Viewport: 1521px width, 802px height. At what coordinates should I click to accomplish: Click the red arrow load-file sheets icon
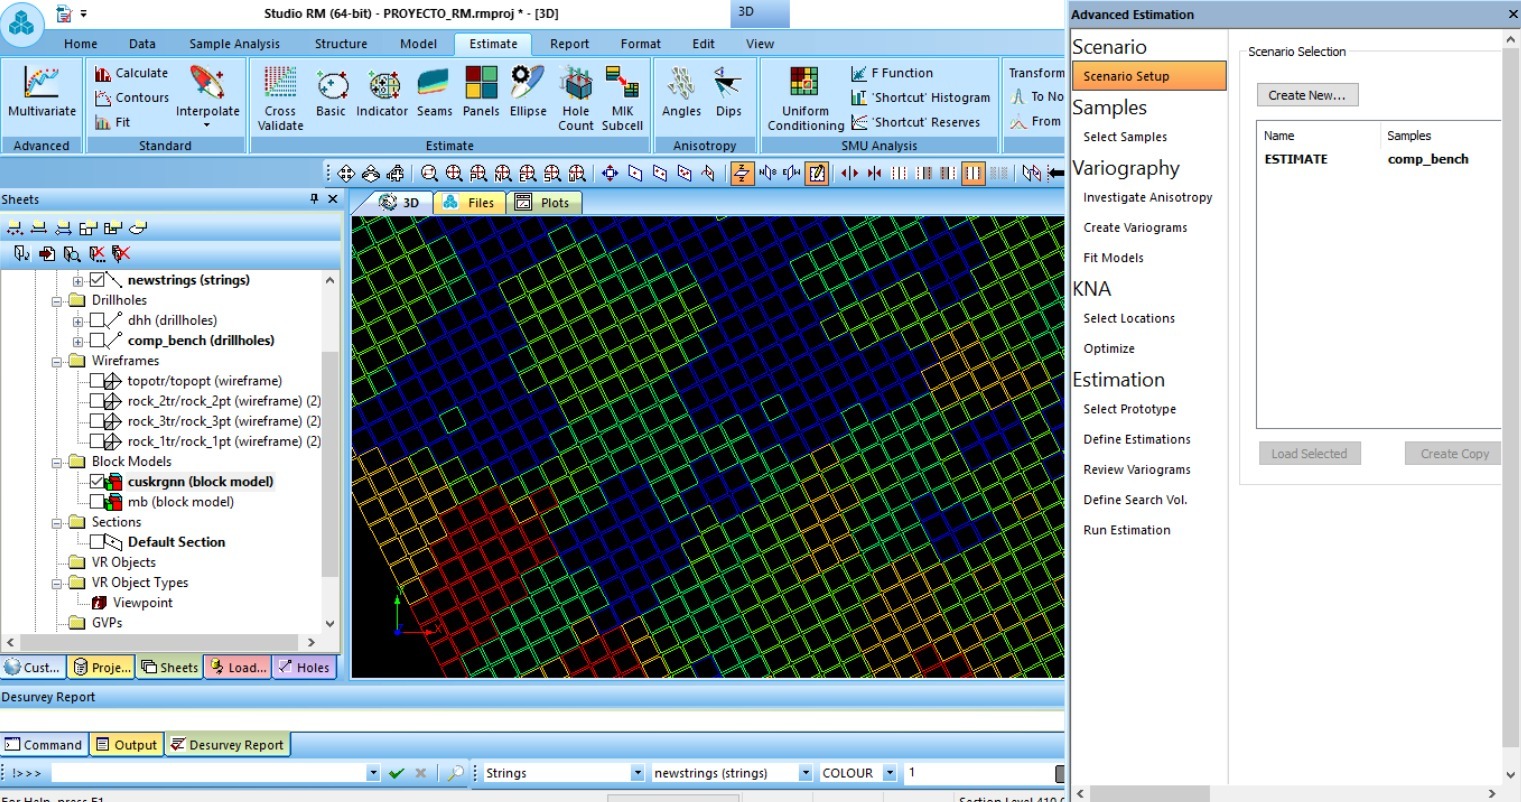tap(47, 254)
